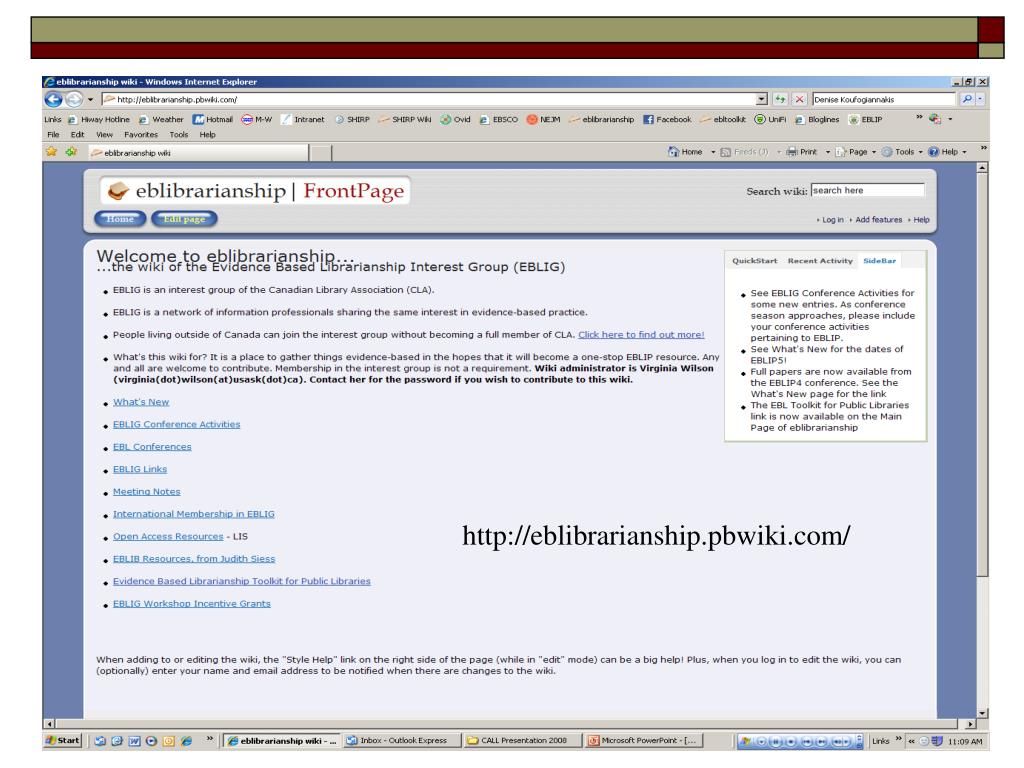Click the Search wiki input field

point(867,190)
